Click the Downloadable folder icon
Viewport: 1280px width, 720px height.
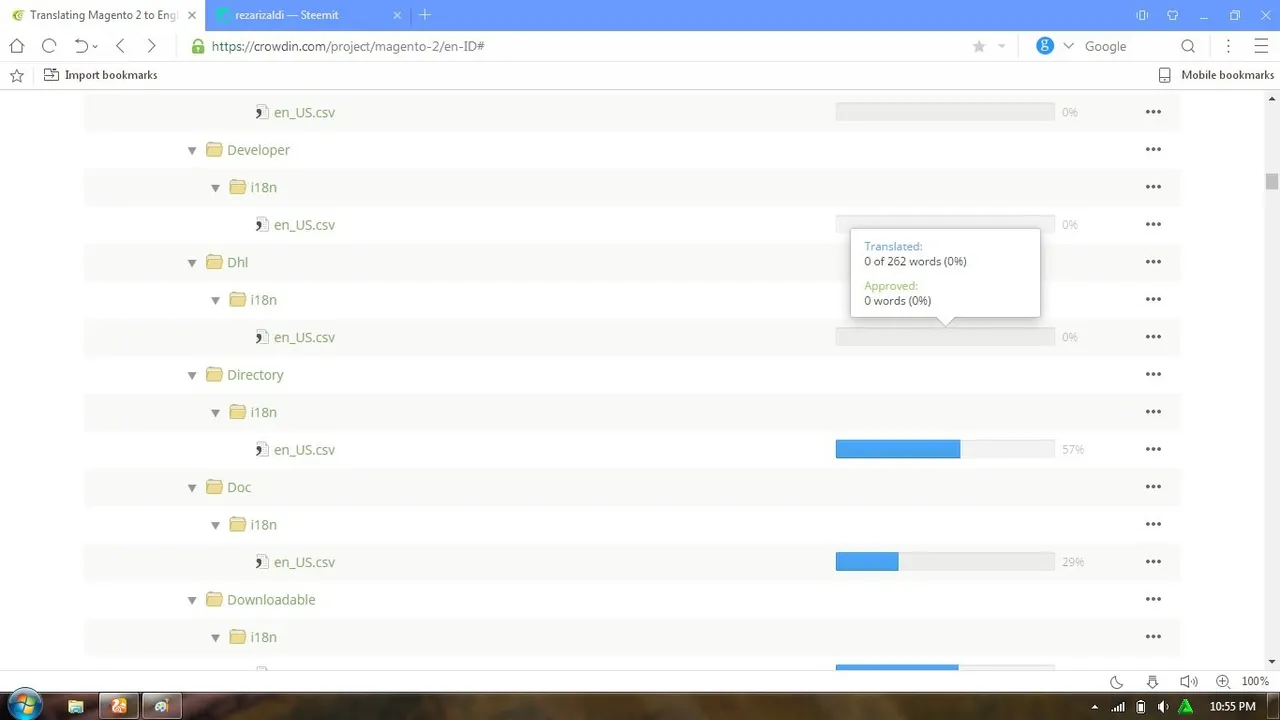coord(214,600)
